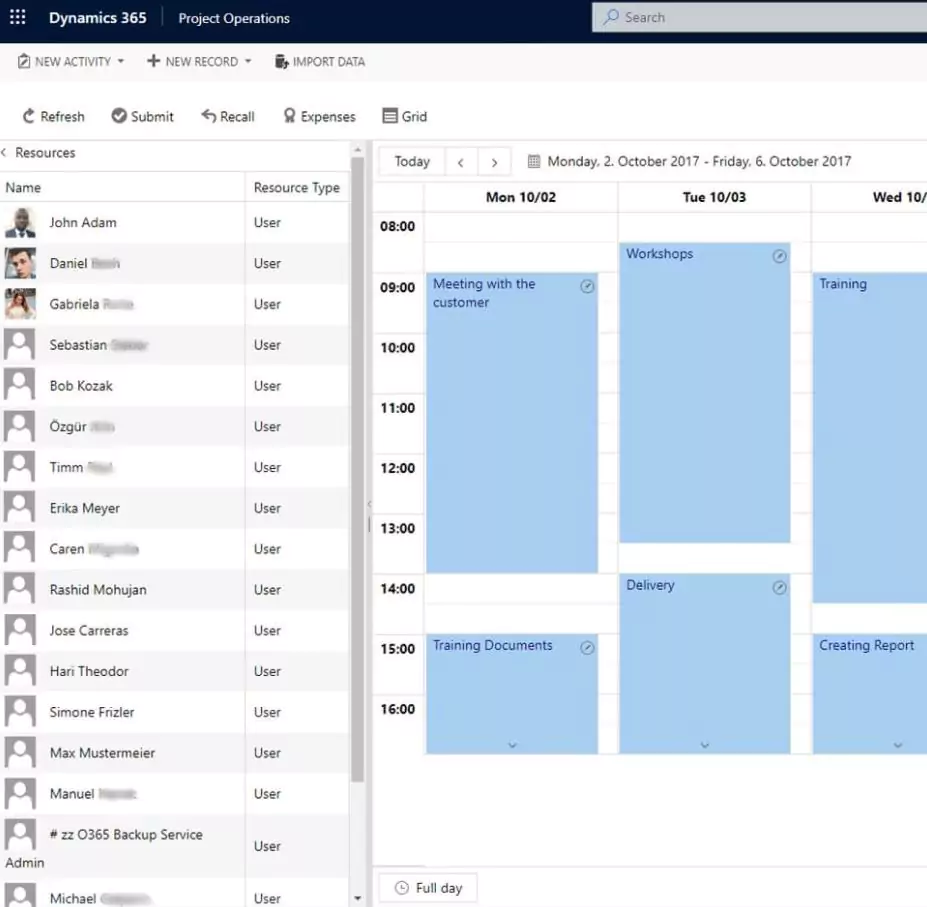
Task: Expand the Training Documents entry chevron
Action: (x=512, y=744)
